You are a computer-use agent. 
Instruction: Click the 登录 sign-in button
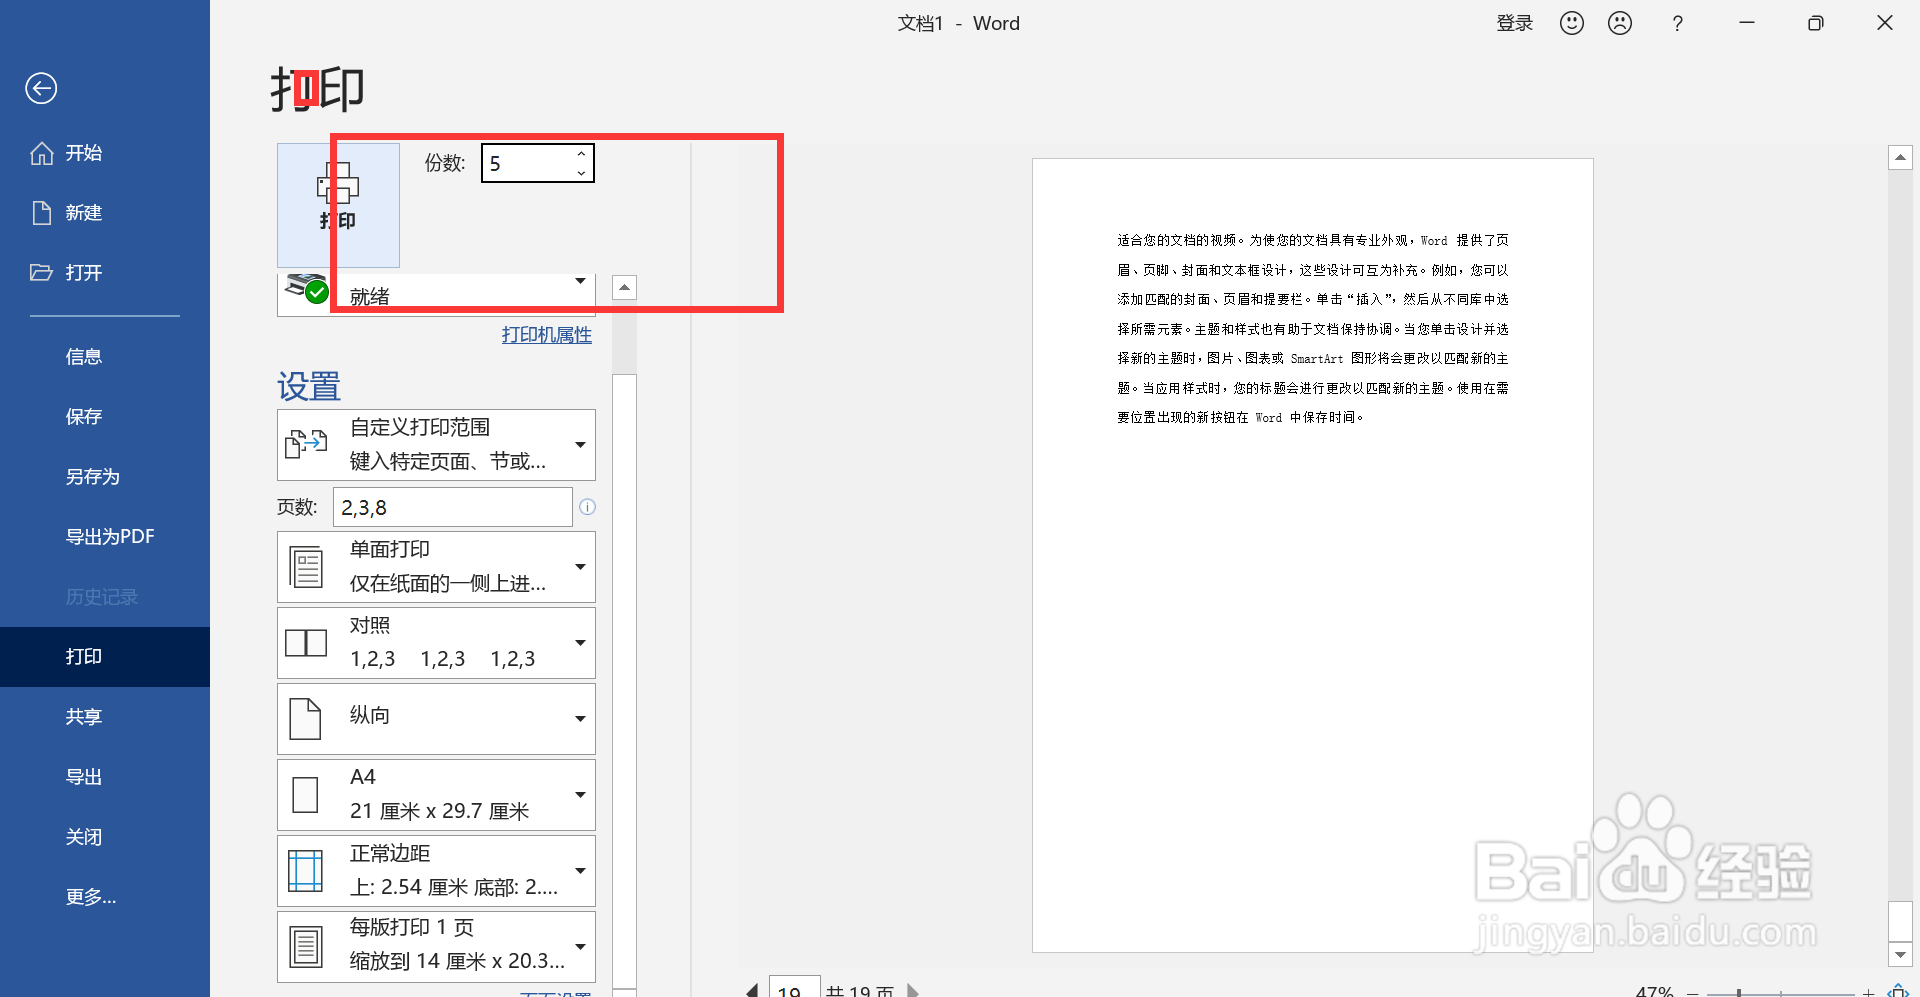(x=1515, y=23)
